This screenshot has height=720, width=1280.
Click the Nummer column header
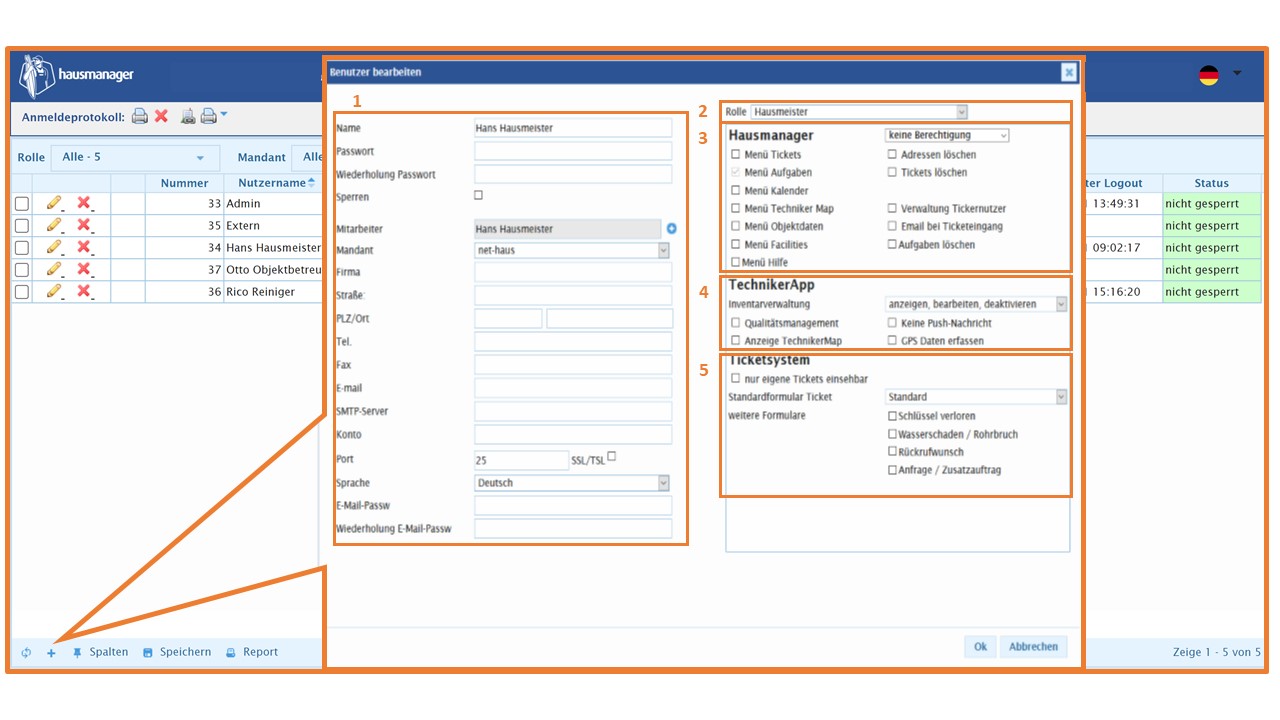[184, 183]
